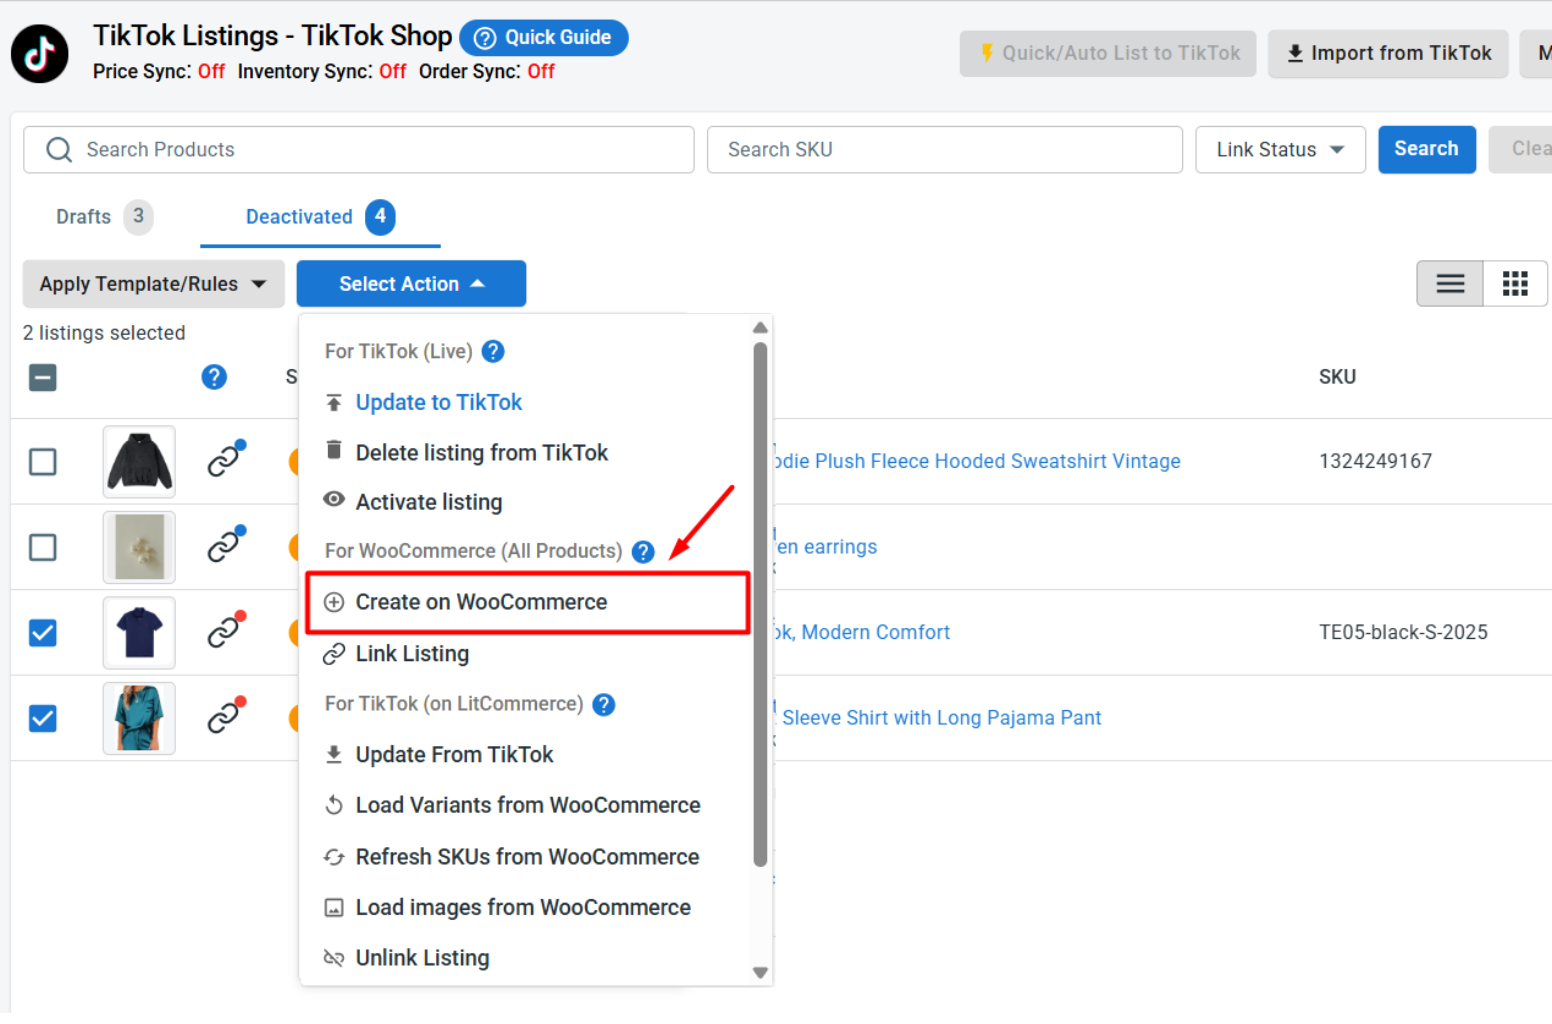Switch to list view layout
This screenshot has height=1024, width=1552.
(1450, 284)
